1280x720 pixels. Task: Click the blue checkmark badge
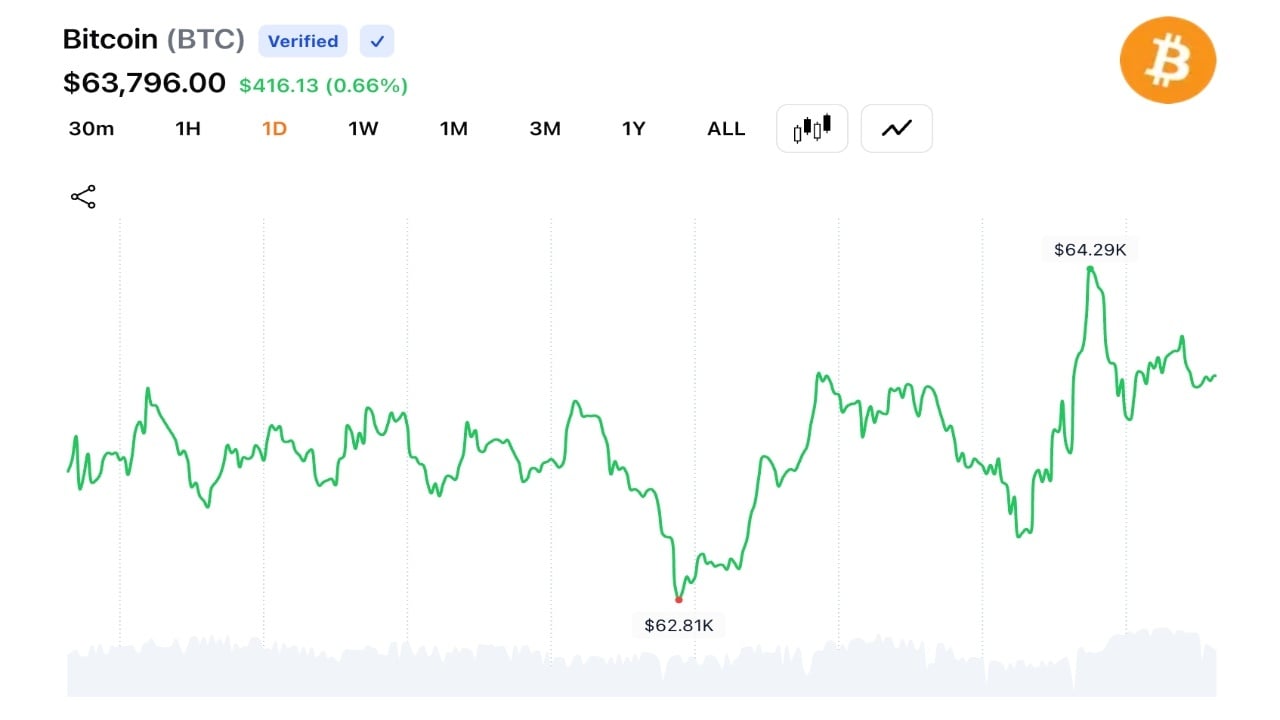[377, 41]
